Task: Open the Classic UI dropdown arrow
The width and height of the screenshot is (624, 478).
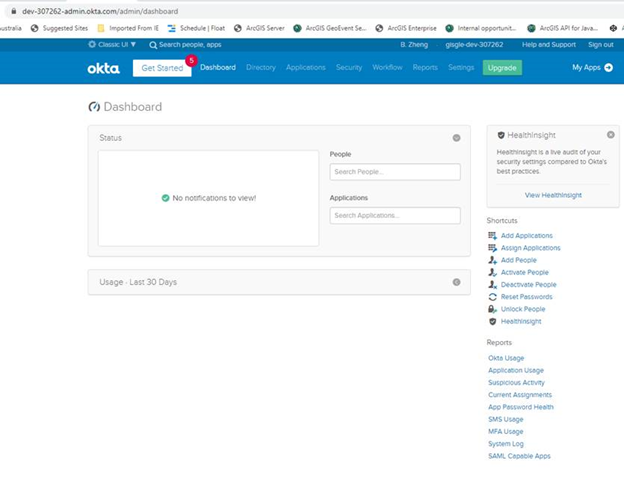Action: (133, 44)
